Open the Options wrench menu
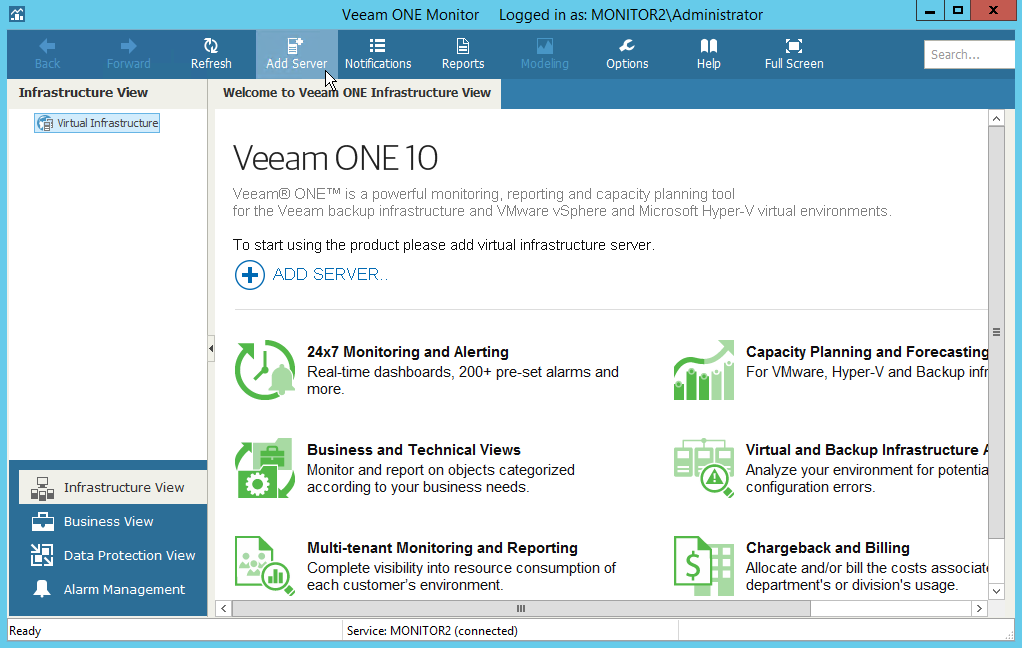This screenshot has height=648, width=1022. 627,54
